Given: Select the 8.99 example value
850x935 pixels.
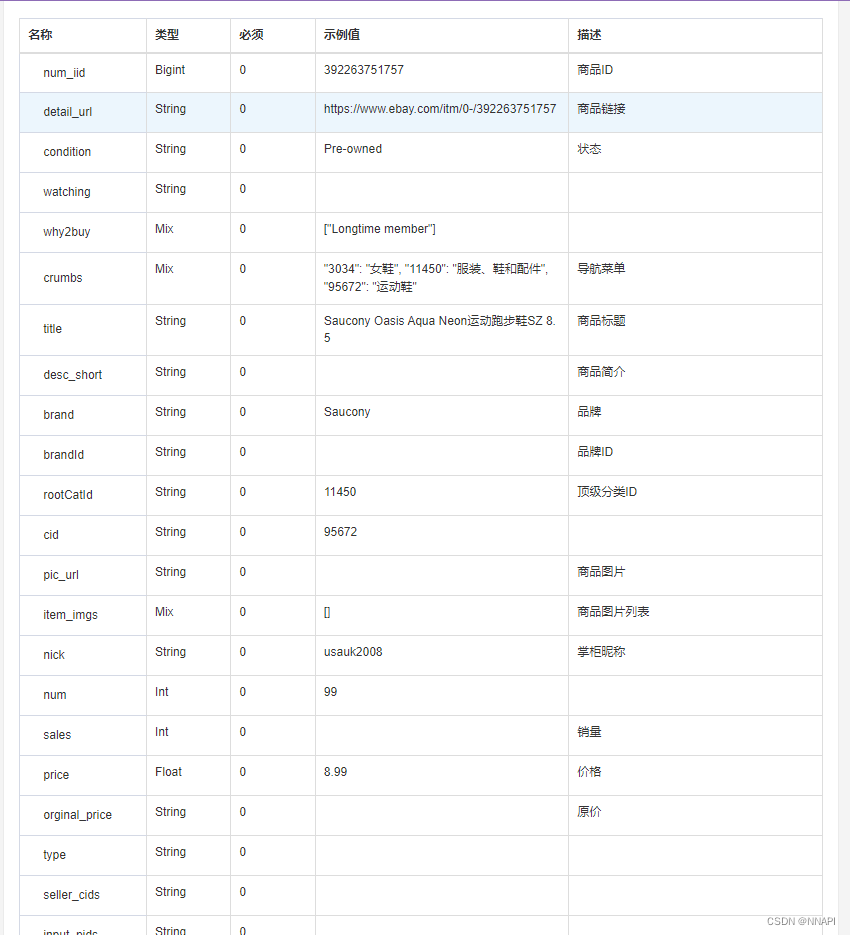Looking at the screenshot, I should pyautogui.click(x=335, y=771).
